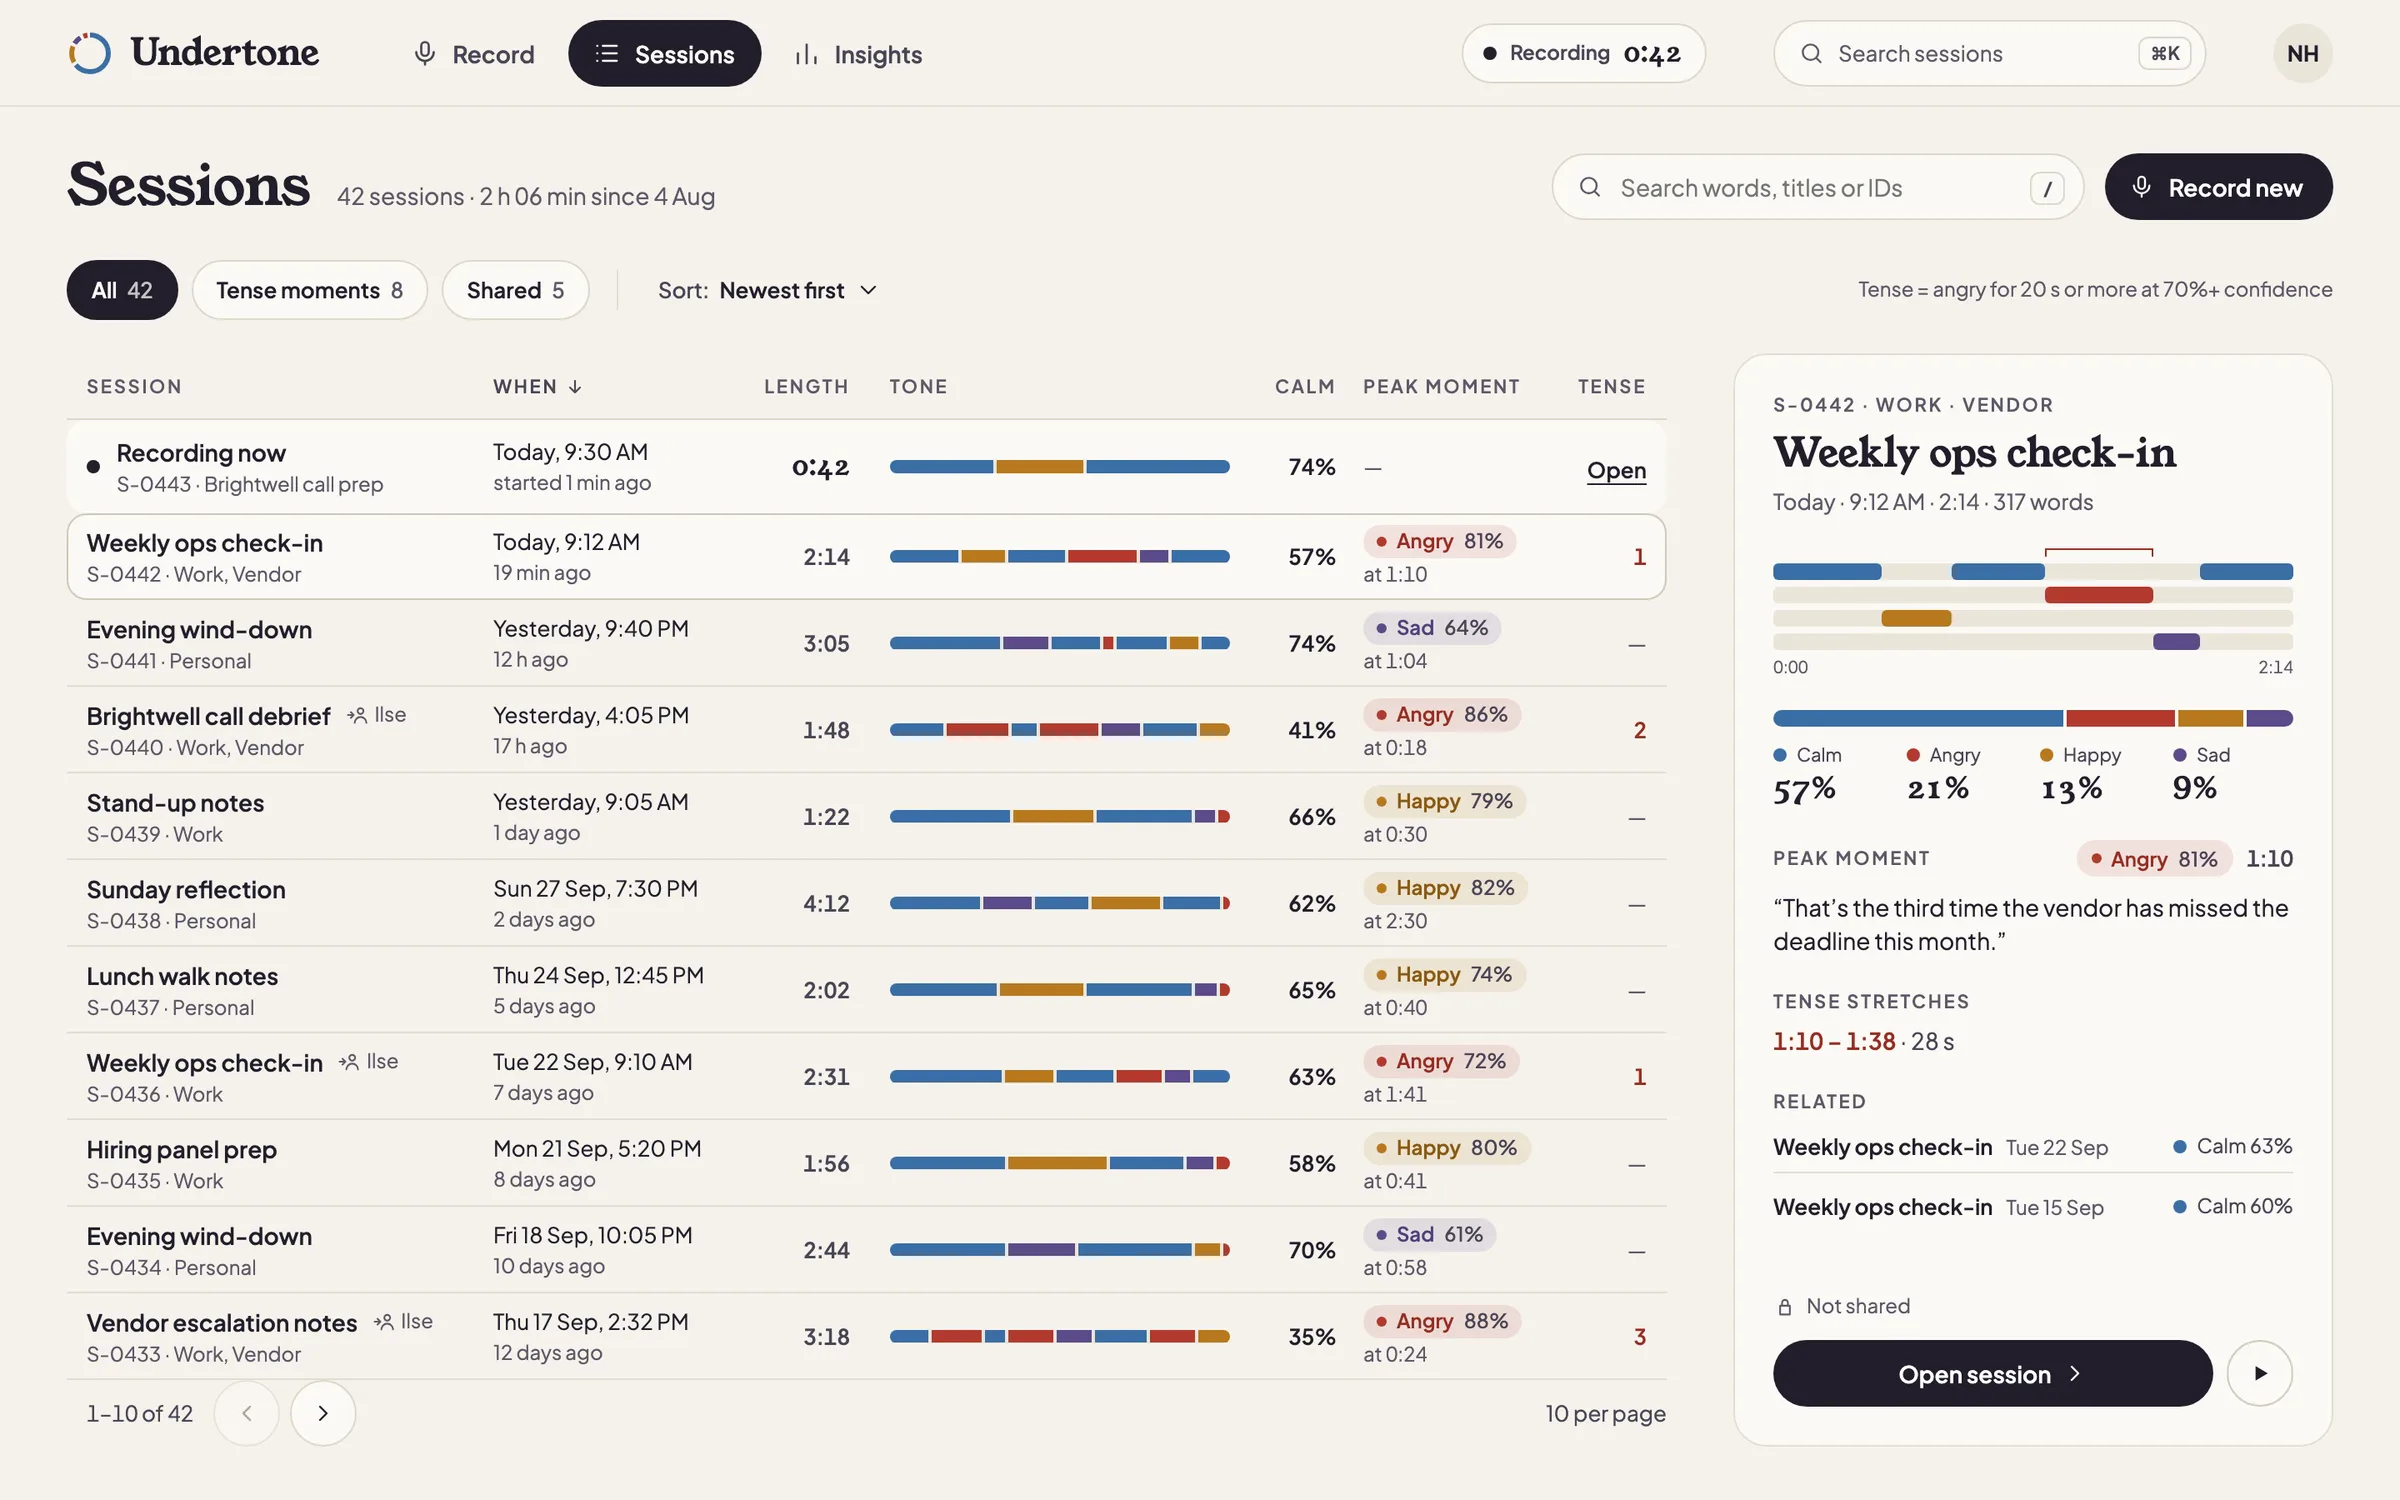
Task: Click the Open session button
Action: 1992,1374
